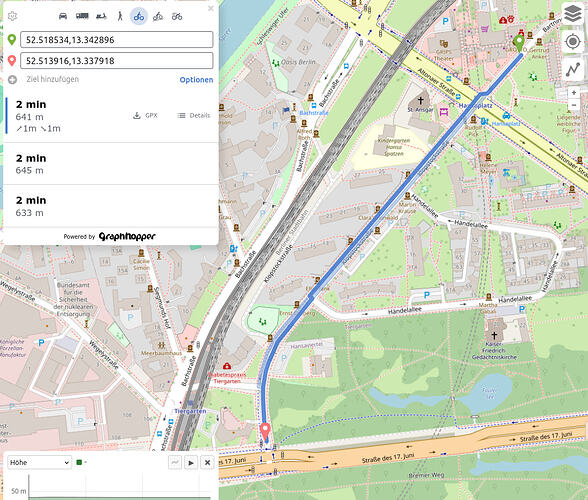Click the start coordinates input field
588x500 pixels.
click(x=117, y=40)
